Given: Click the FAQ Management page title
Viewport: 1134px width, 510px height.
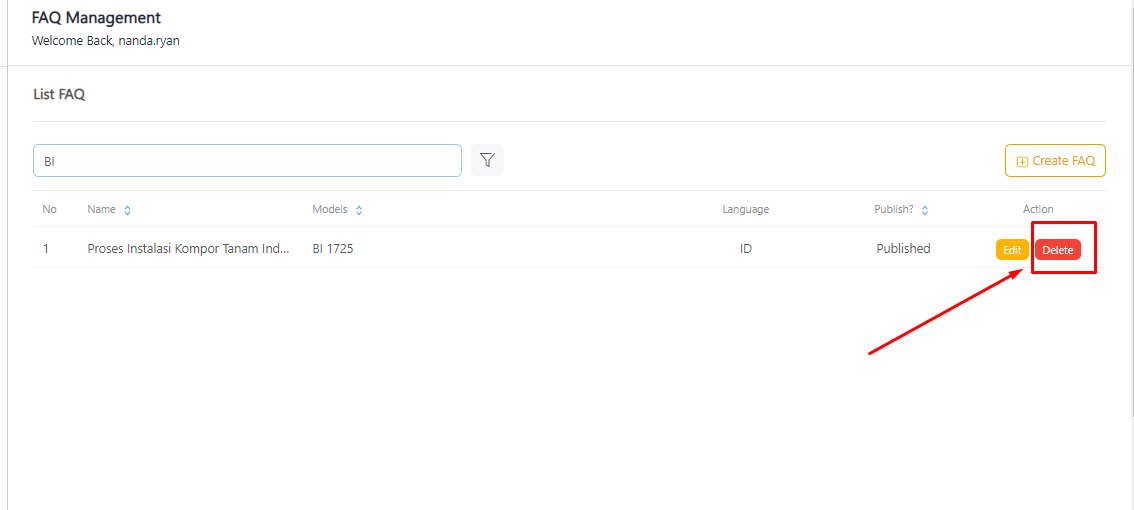Looking at the screenshot, I should pos(96,18).
